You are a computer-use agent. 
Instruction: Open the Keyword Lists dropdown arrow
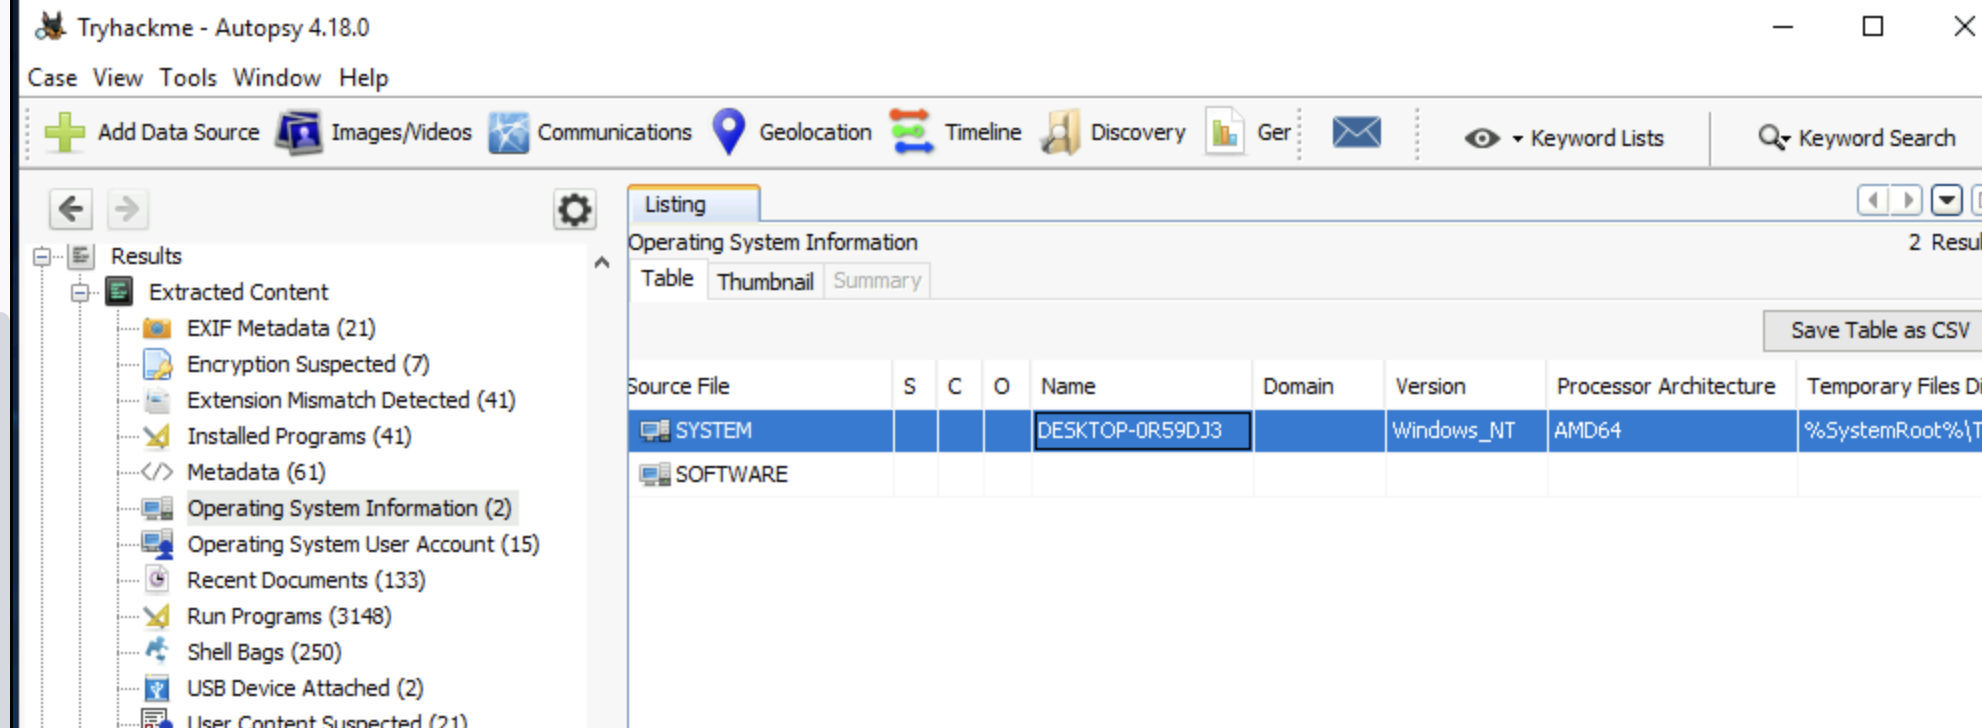(1517, 139)
